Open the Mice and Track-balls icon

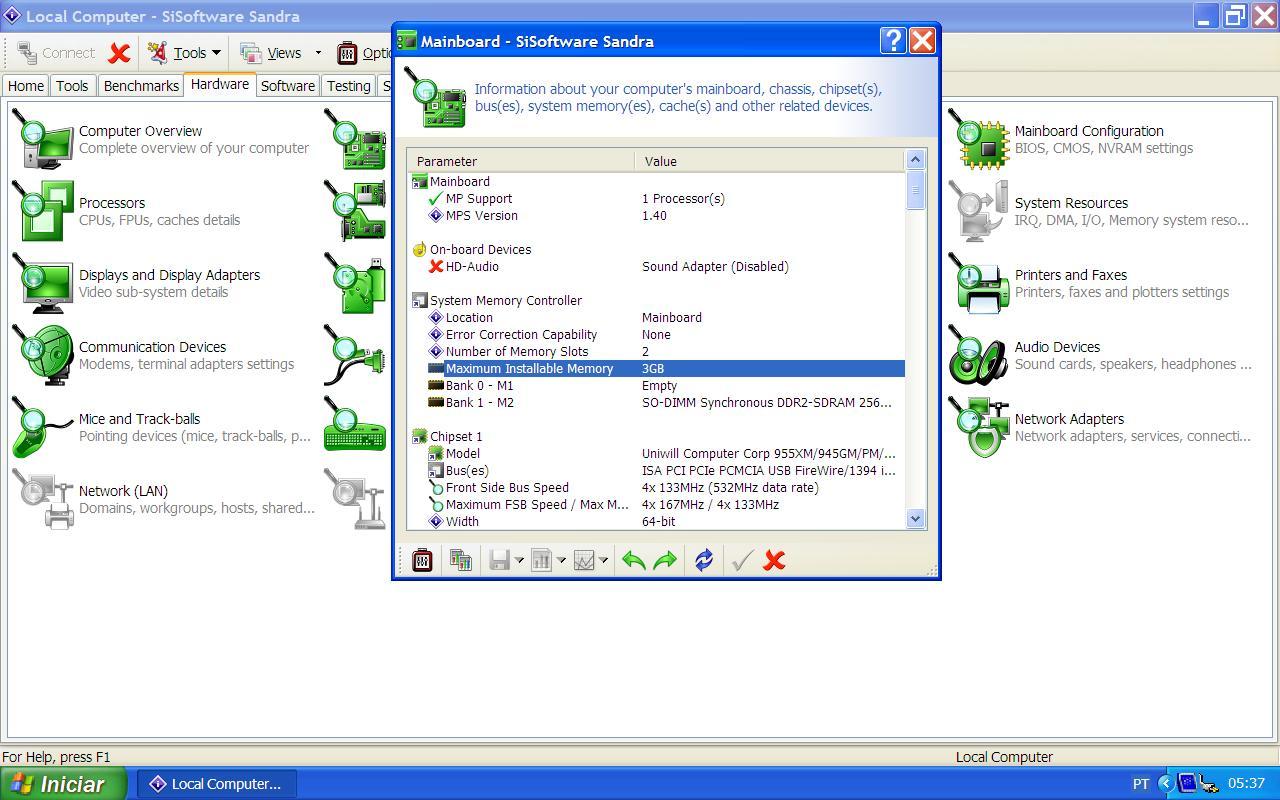(42, 428)
